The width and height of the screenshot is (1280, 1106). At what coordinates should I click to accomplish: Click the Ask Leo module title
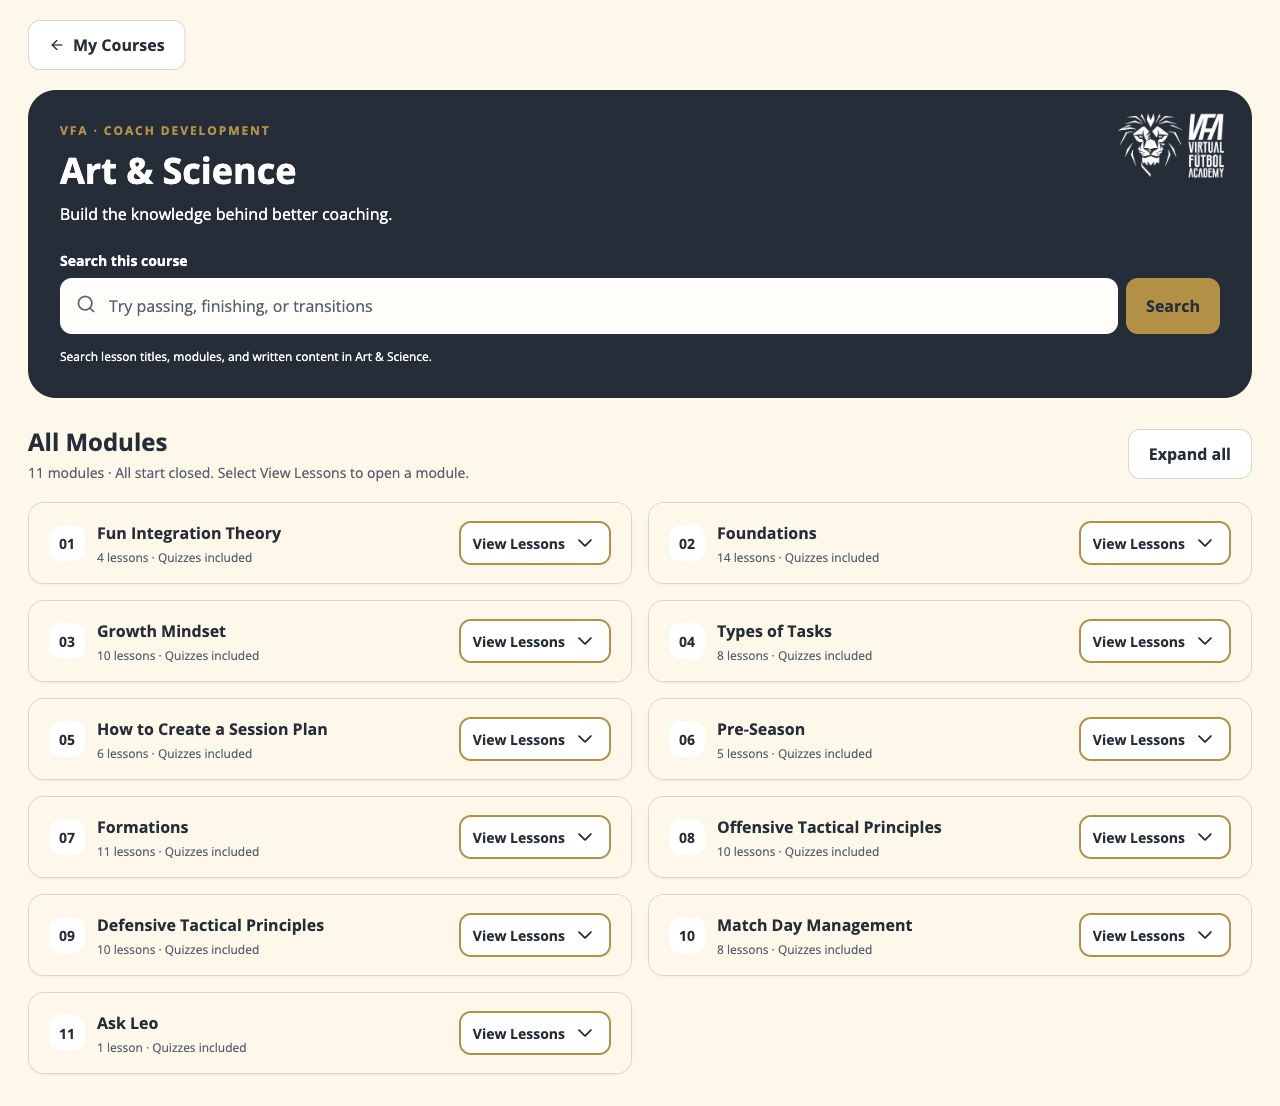128,1023
